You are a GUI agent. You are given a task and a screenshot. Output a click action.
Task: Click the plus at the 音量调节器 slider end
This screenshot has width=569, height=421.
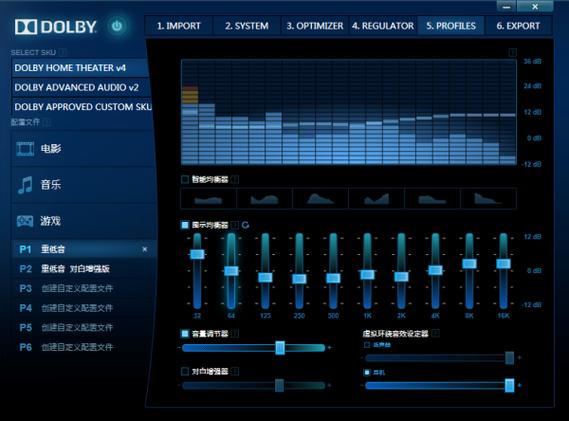329,348
